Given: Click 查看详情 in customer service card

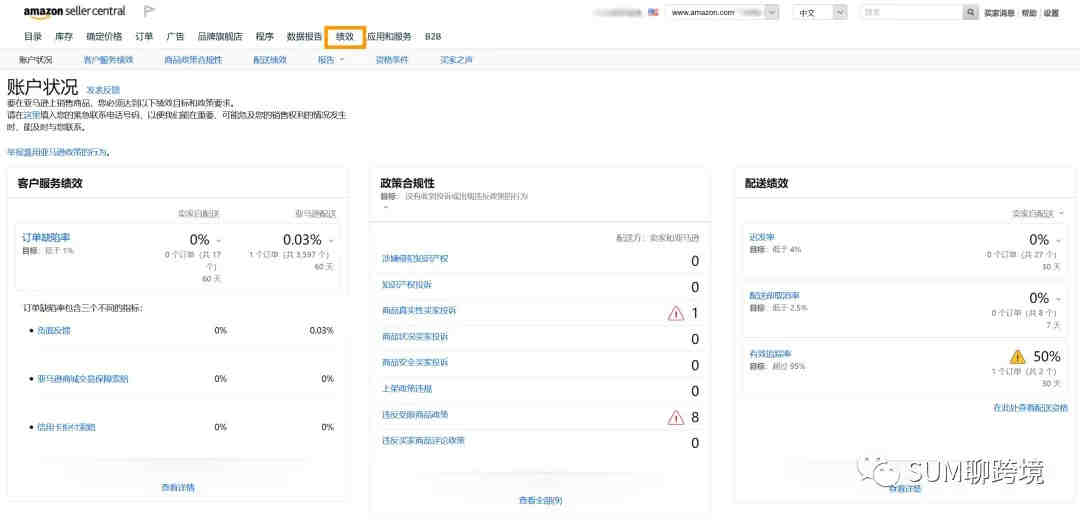Looking at the screenshot, I should click(x=178, y=488).
